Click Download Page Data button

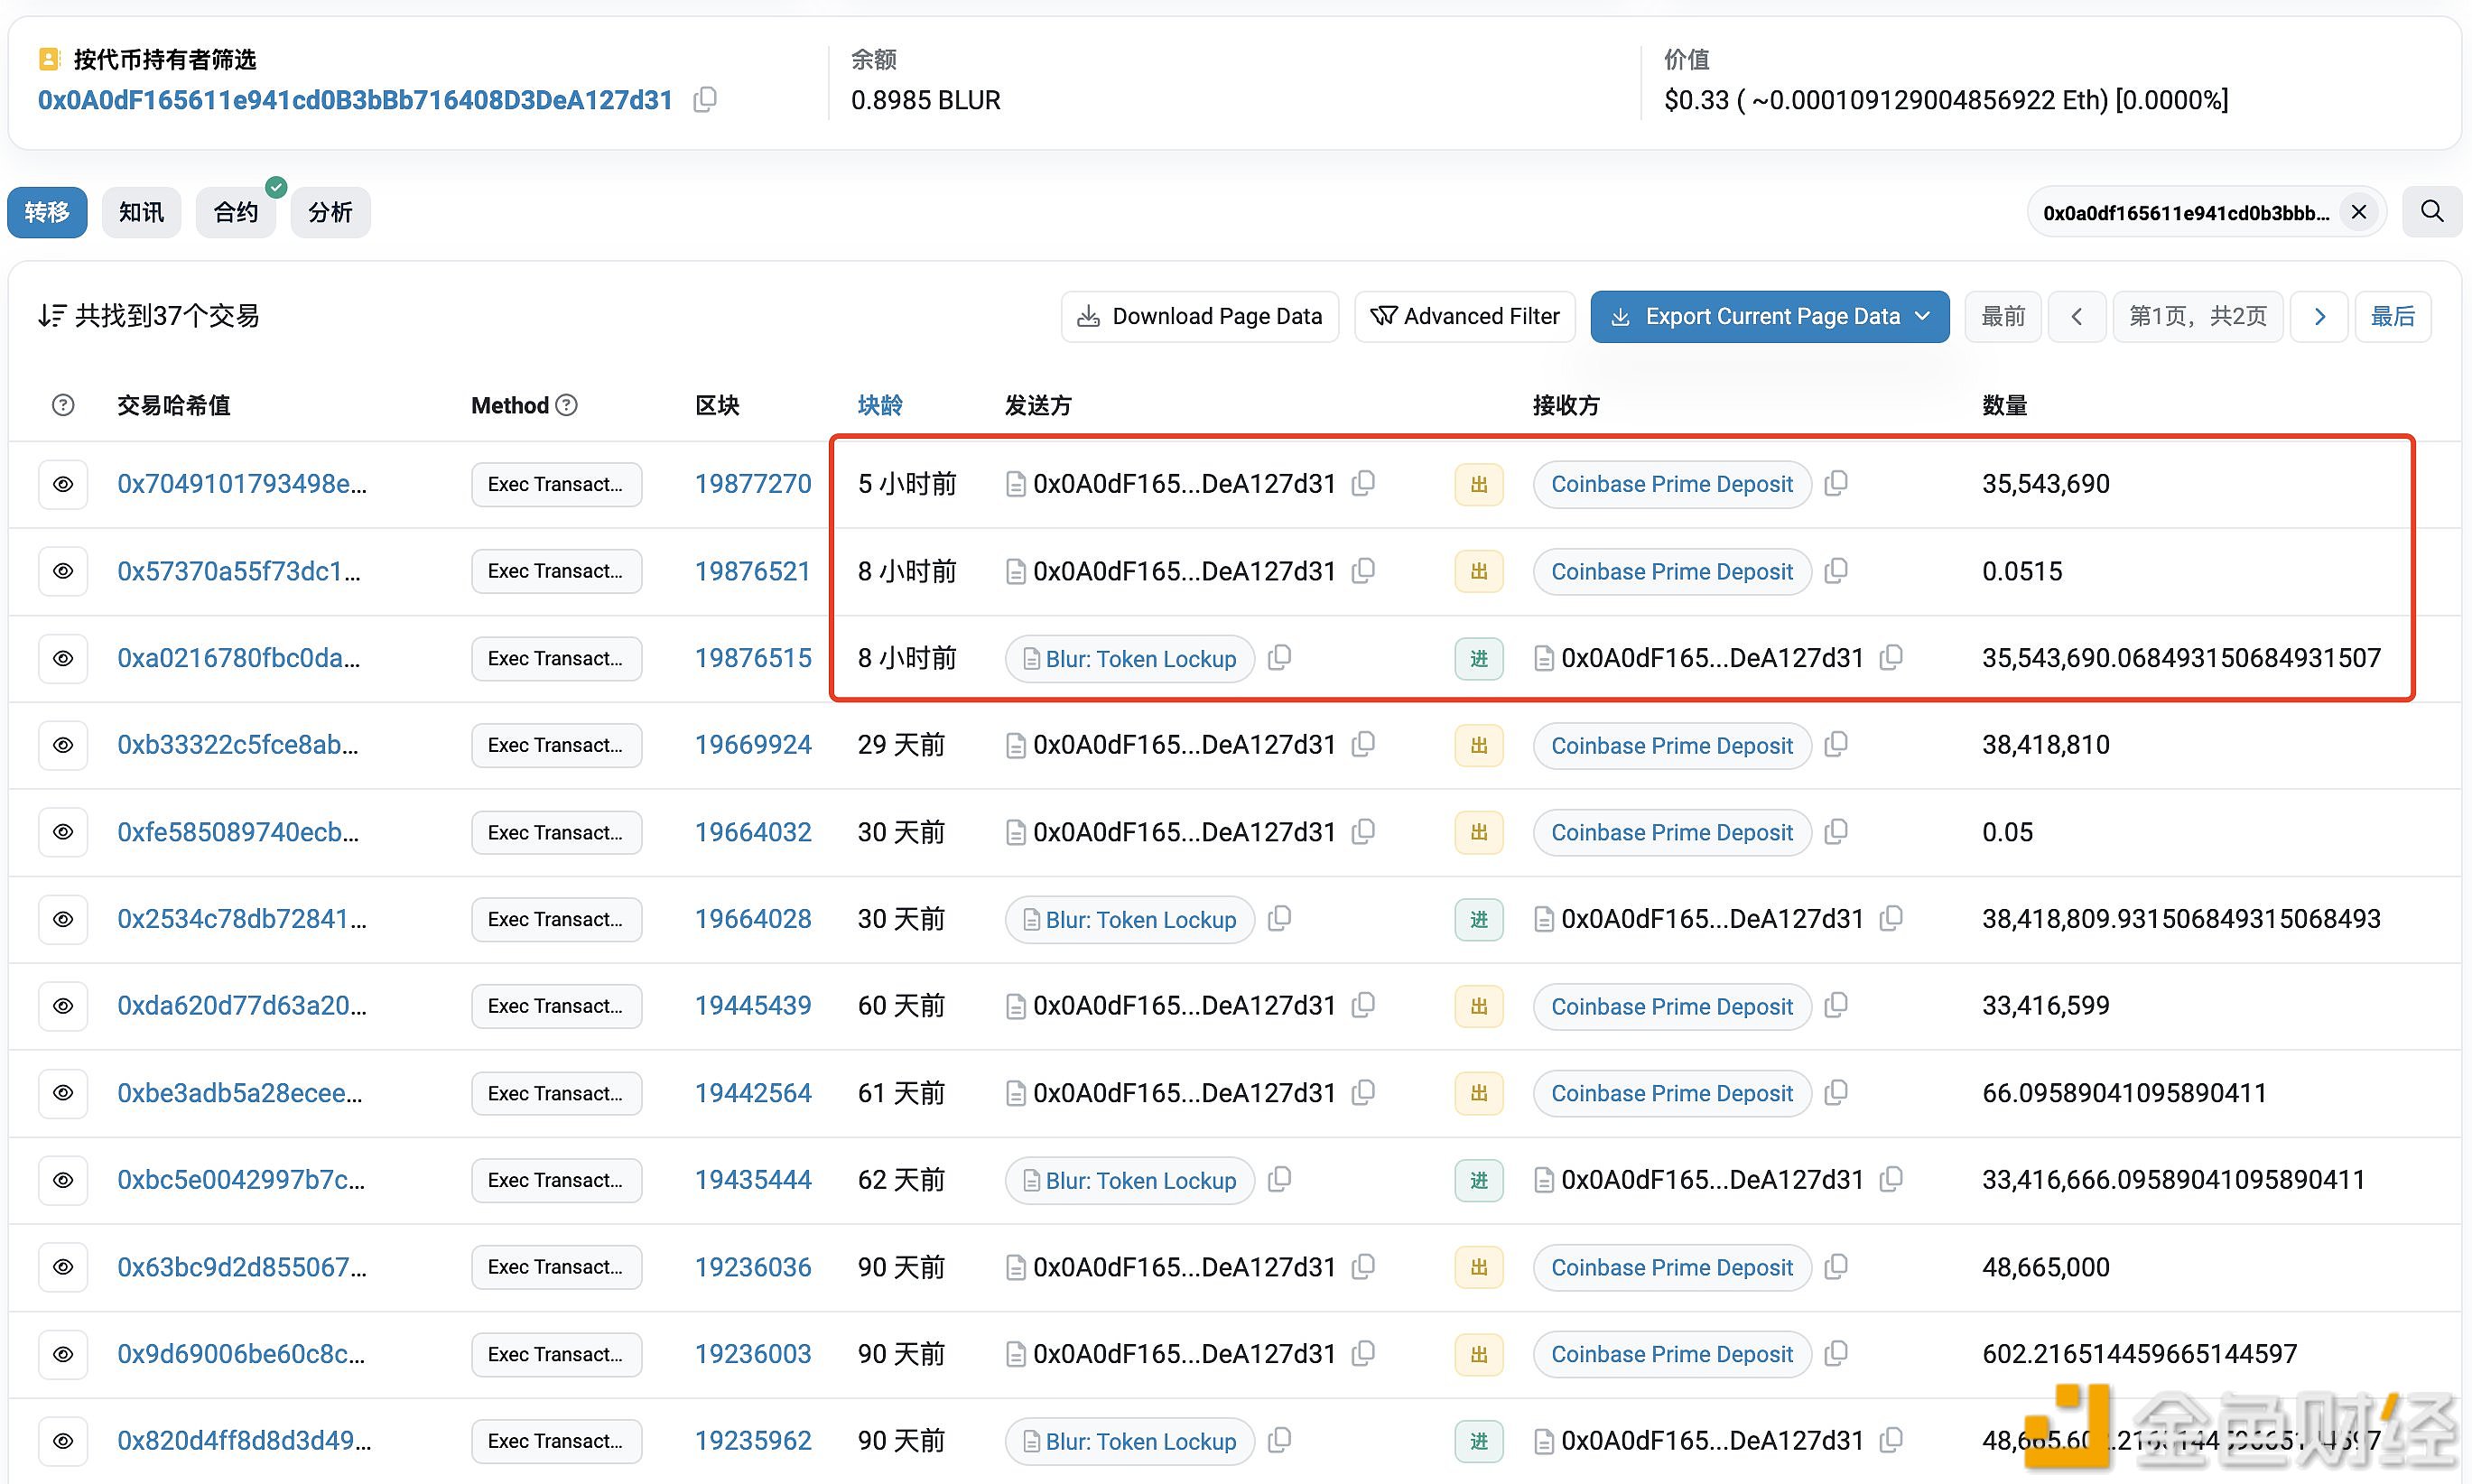coord(1199,317)
